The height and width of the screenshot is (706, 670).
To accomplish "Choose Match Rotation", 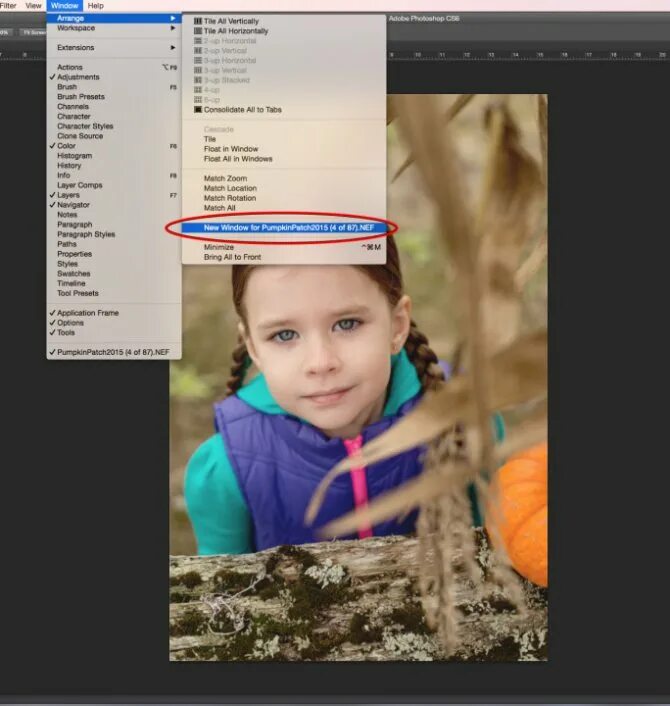I will pos(284,198).
